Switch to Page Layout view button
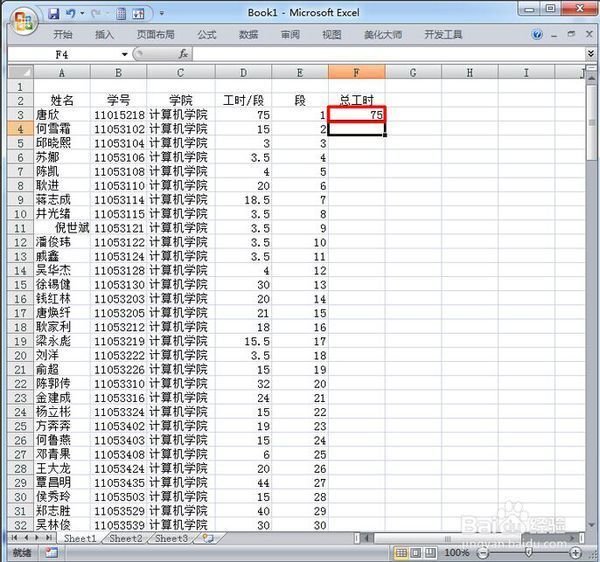This screenshot has width=600, height=562. (416, 553)
